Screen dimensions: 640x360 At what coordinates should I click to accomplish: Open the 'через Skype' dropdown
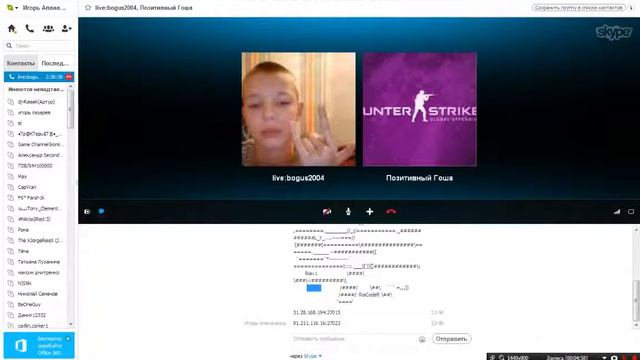(x=306, y=356)
